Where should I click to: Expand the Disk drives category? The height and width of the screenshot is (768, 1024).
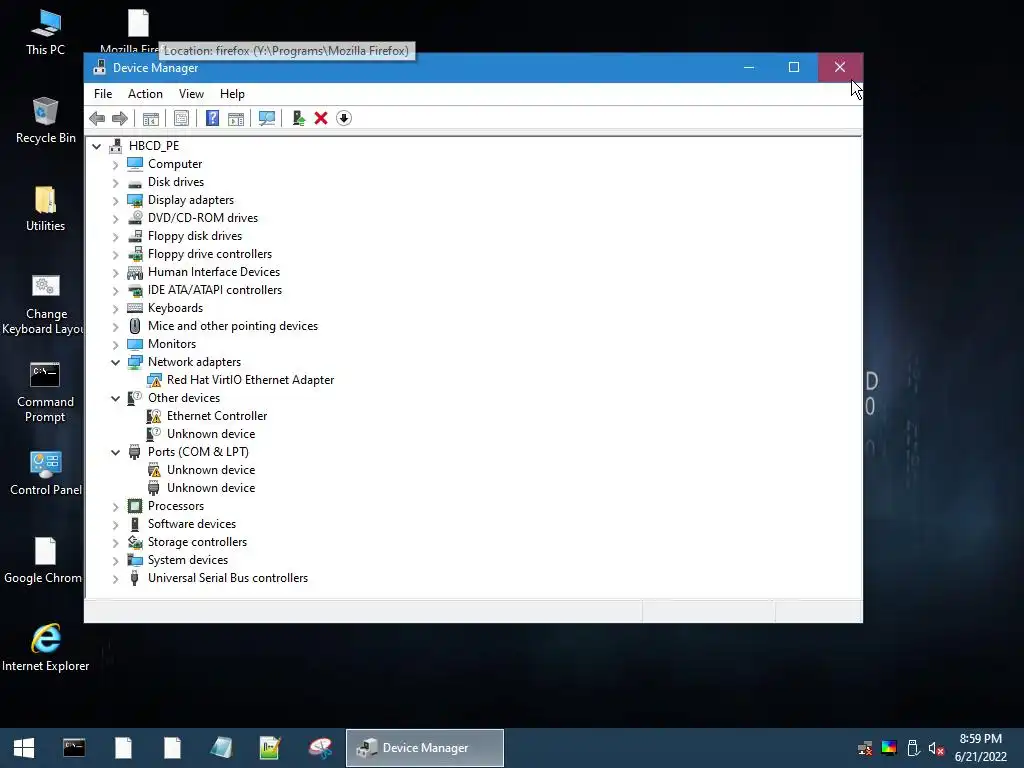pos(116,183)
